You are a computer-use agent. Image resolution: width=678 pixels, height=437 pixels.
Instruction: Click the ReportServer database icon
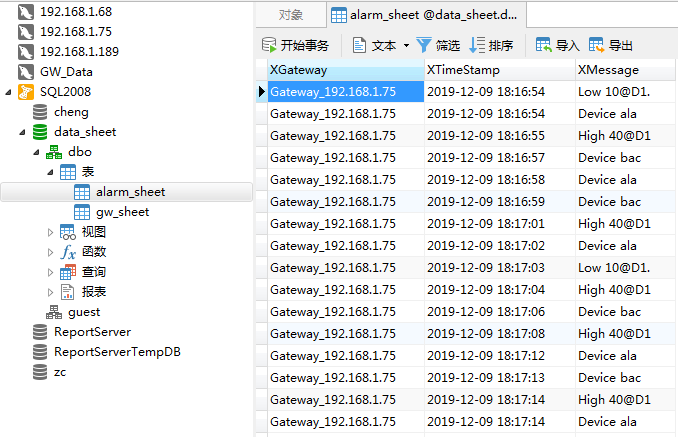tap(40, 332)
